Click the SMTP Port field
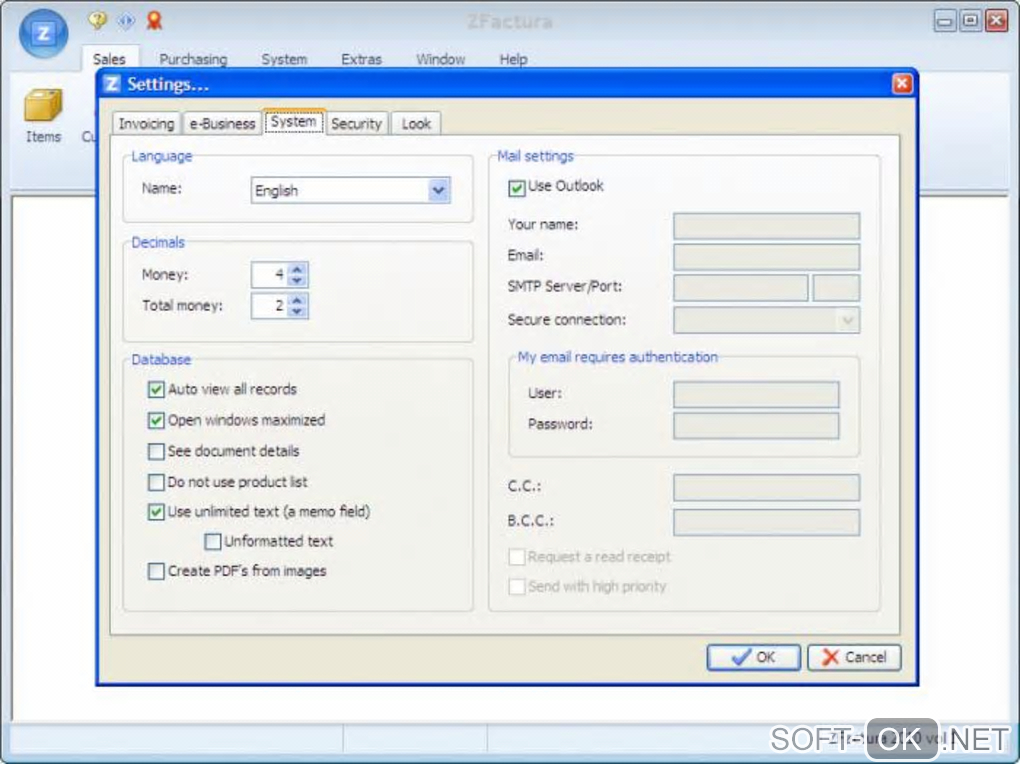Viewport: 1020px width, 764px height. 836,288
